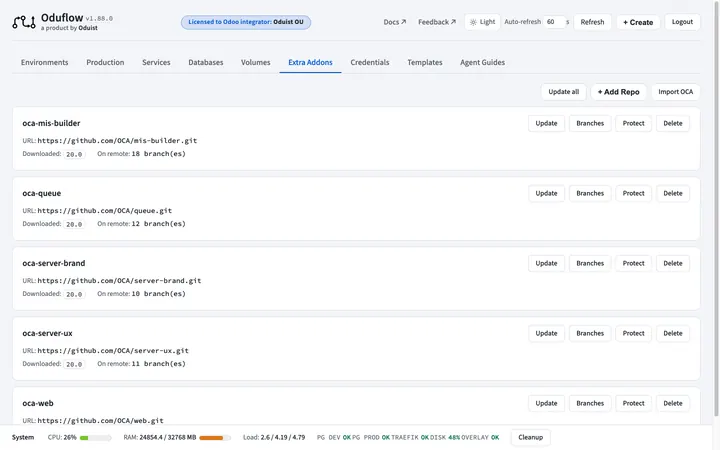720x450 pixels.
Task: Show Branches for oca-mis-builder
Action: [x=590, y=123]
